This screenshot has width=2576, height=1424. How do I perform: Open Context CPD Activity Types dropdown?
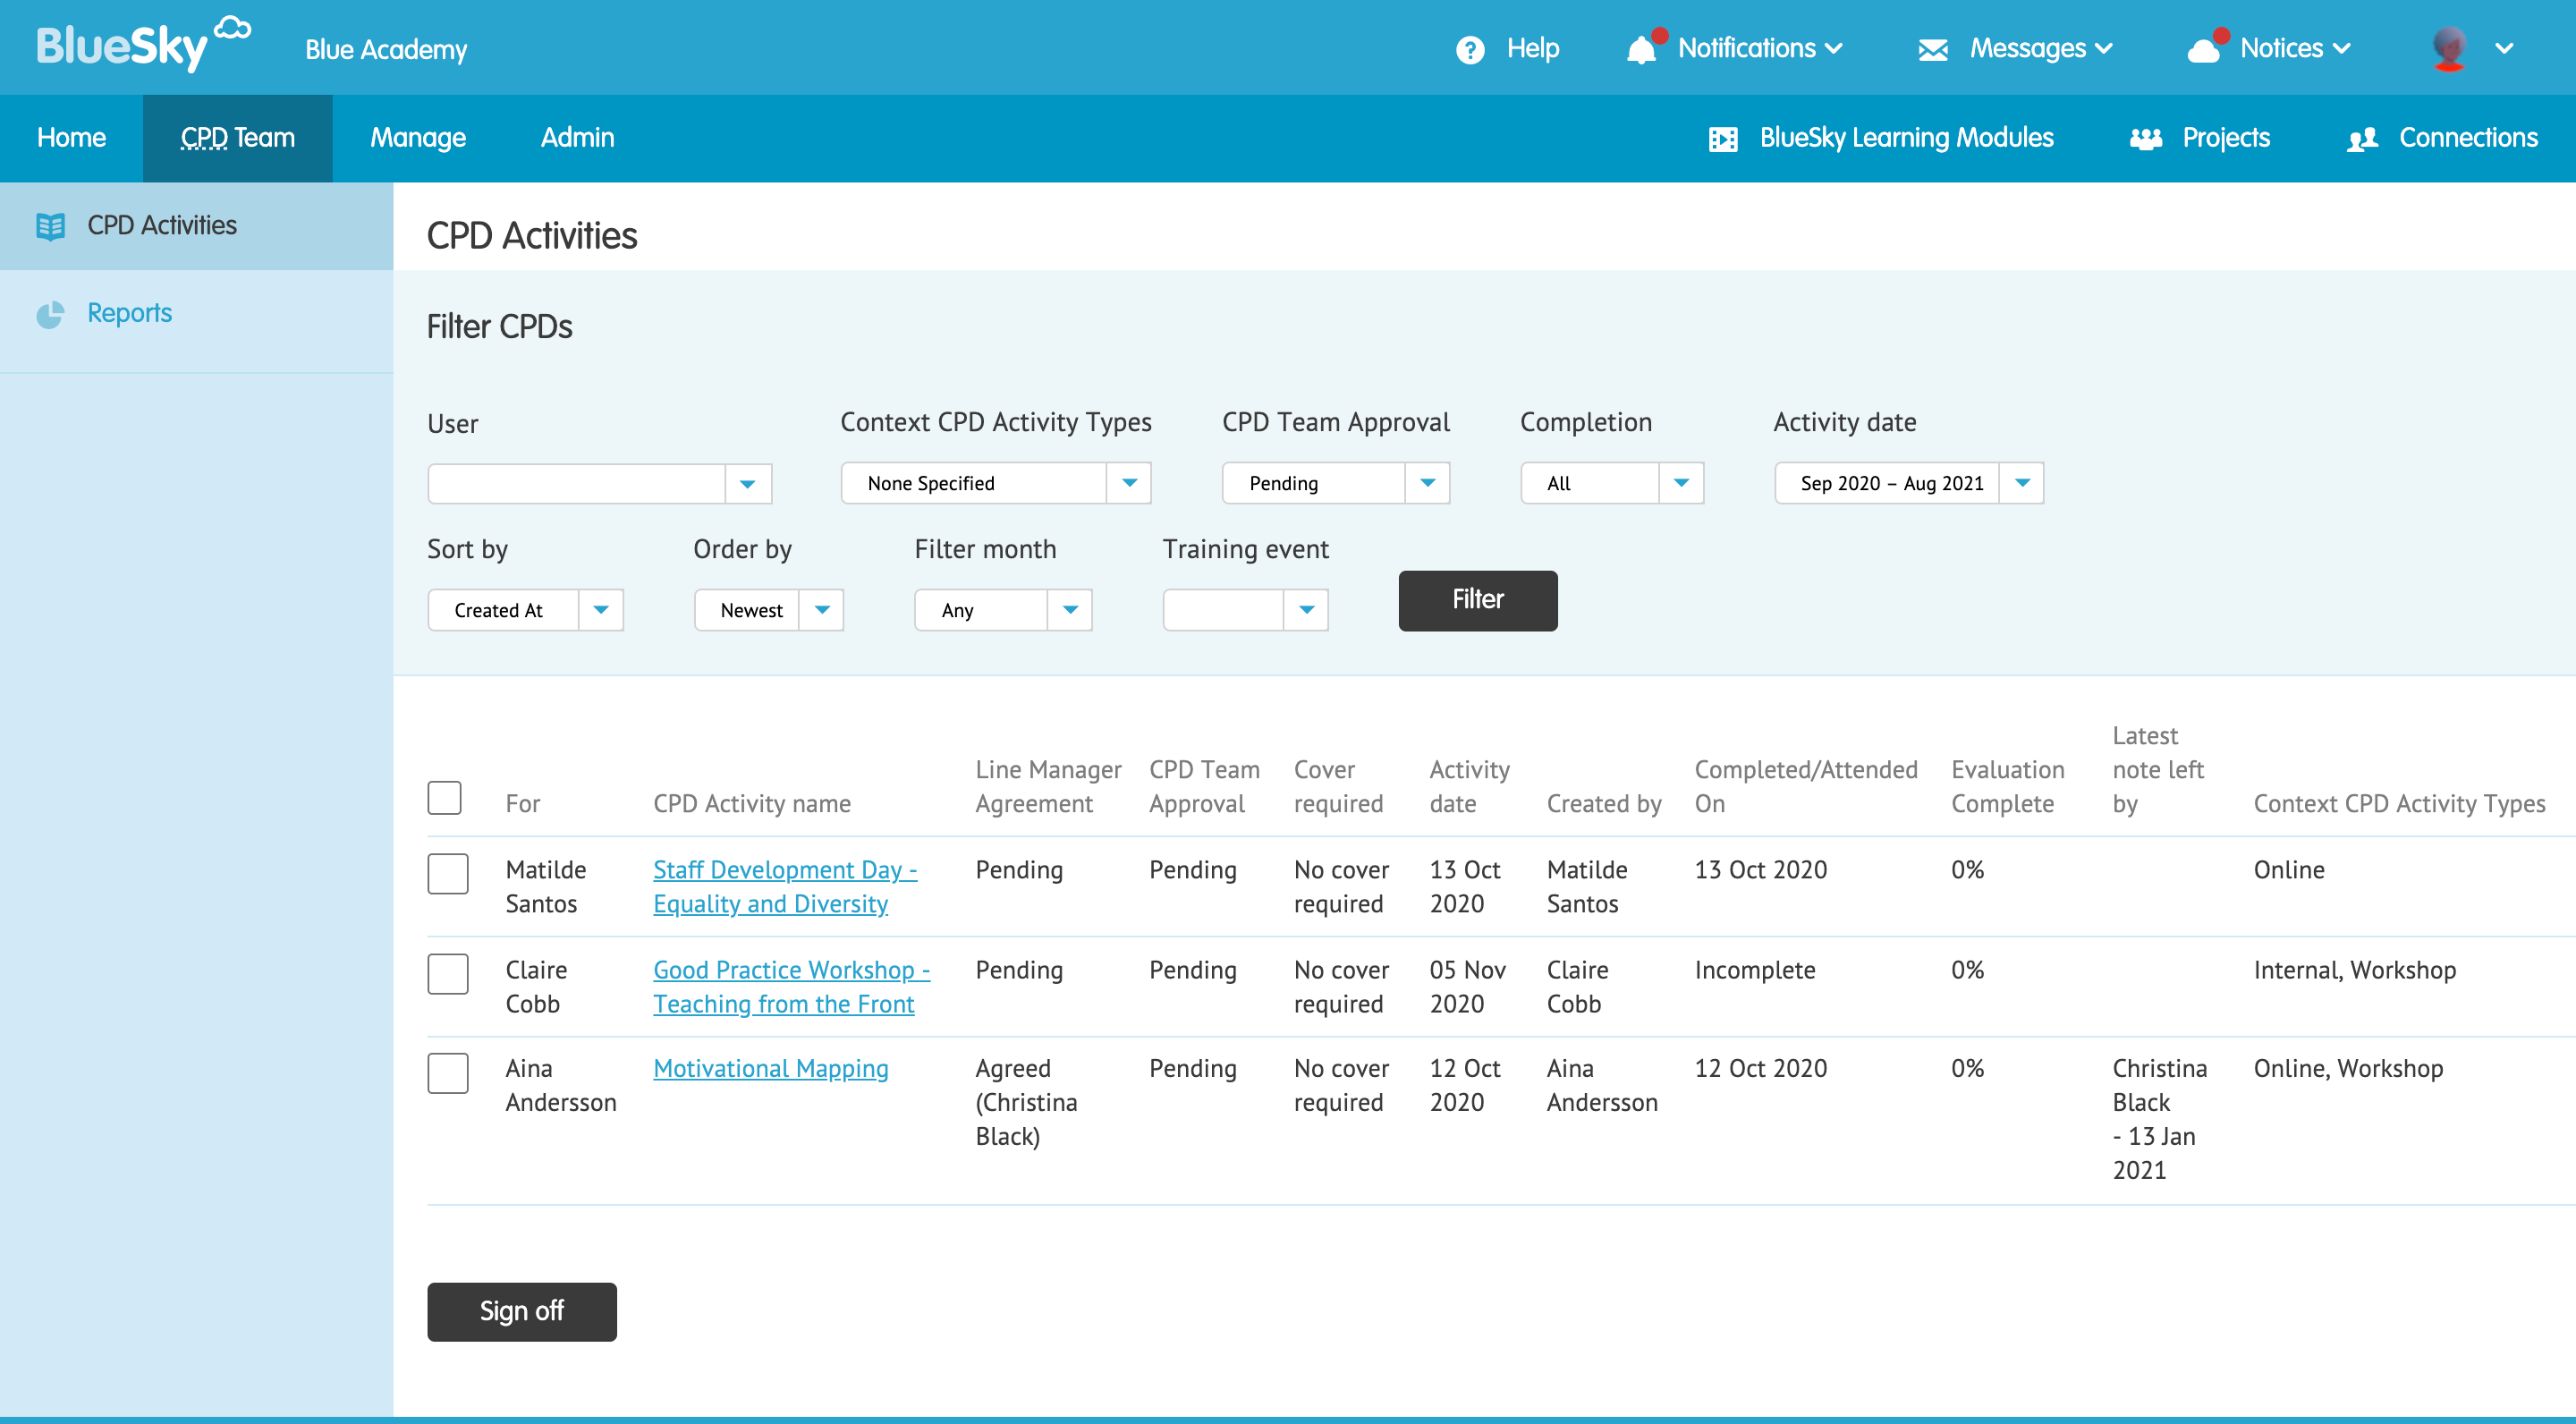[996, 483]
